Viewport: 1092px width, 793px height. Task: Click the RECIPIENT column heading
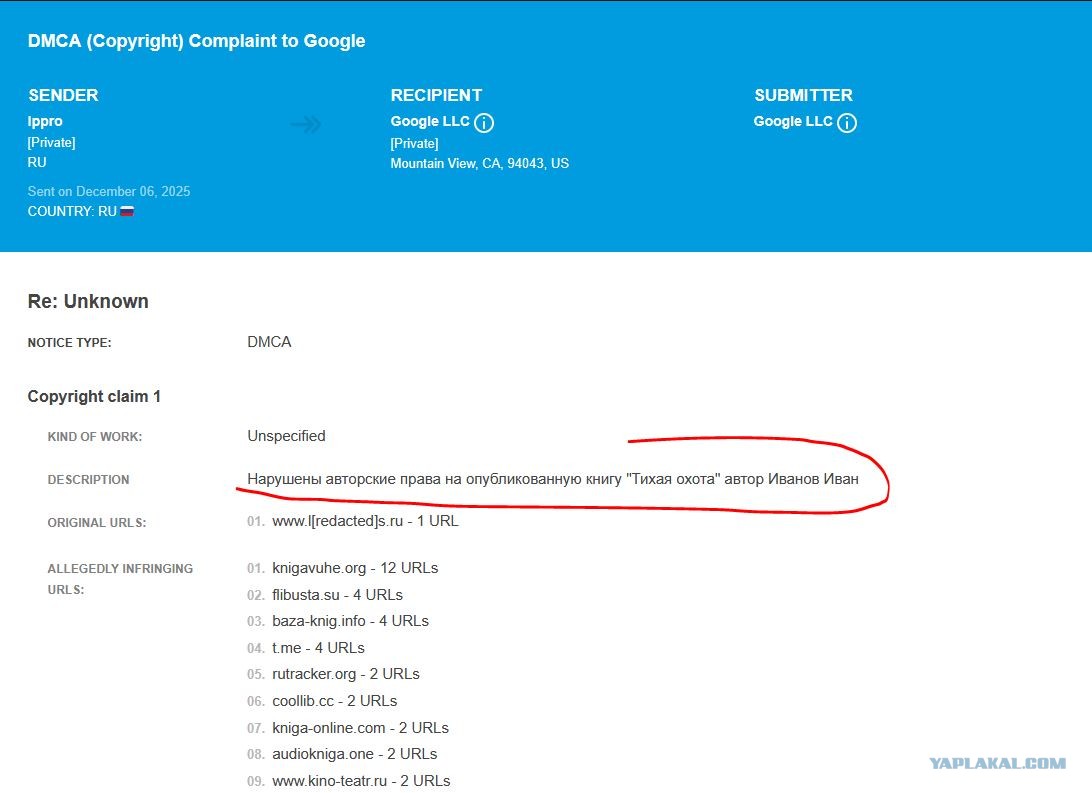point(436,95)
